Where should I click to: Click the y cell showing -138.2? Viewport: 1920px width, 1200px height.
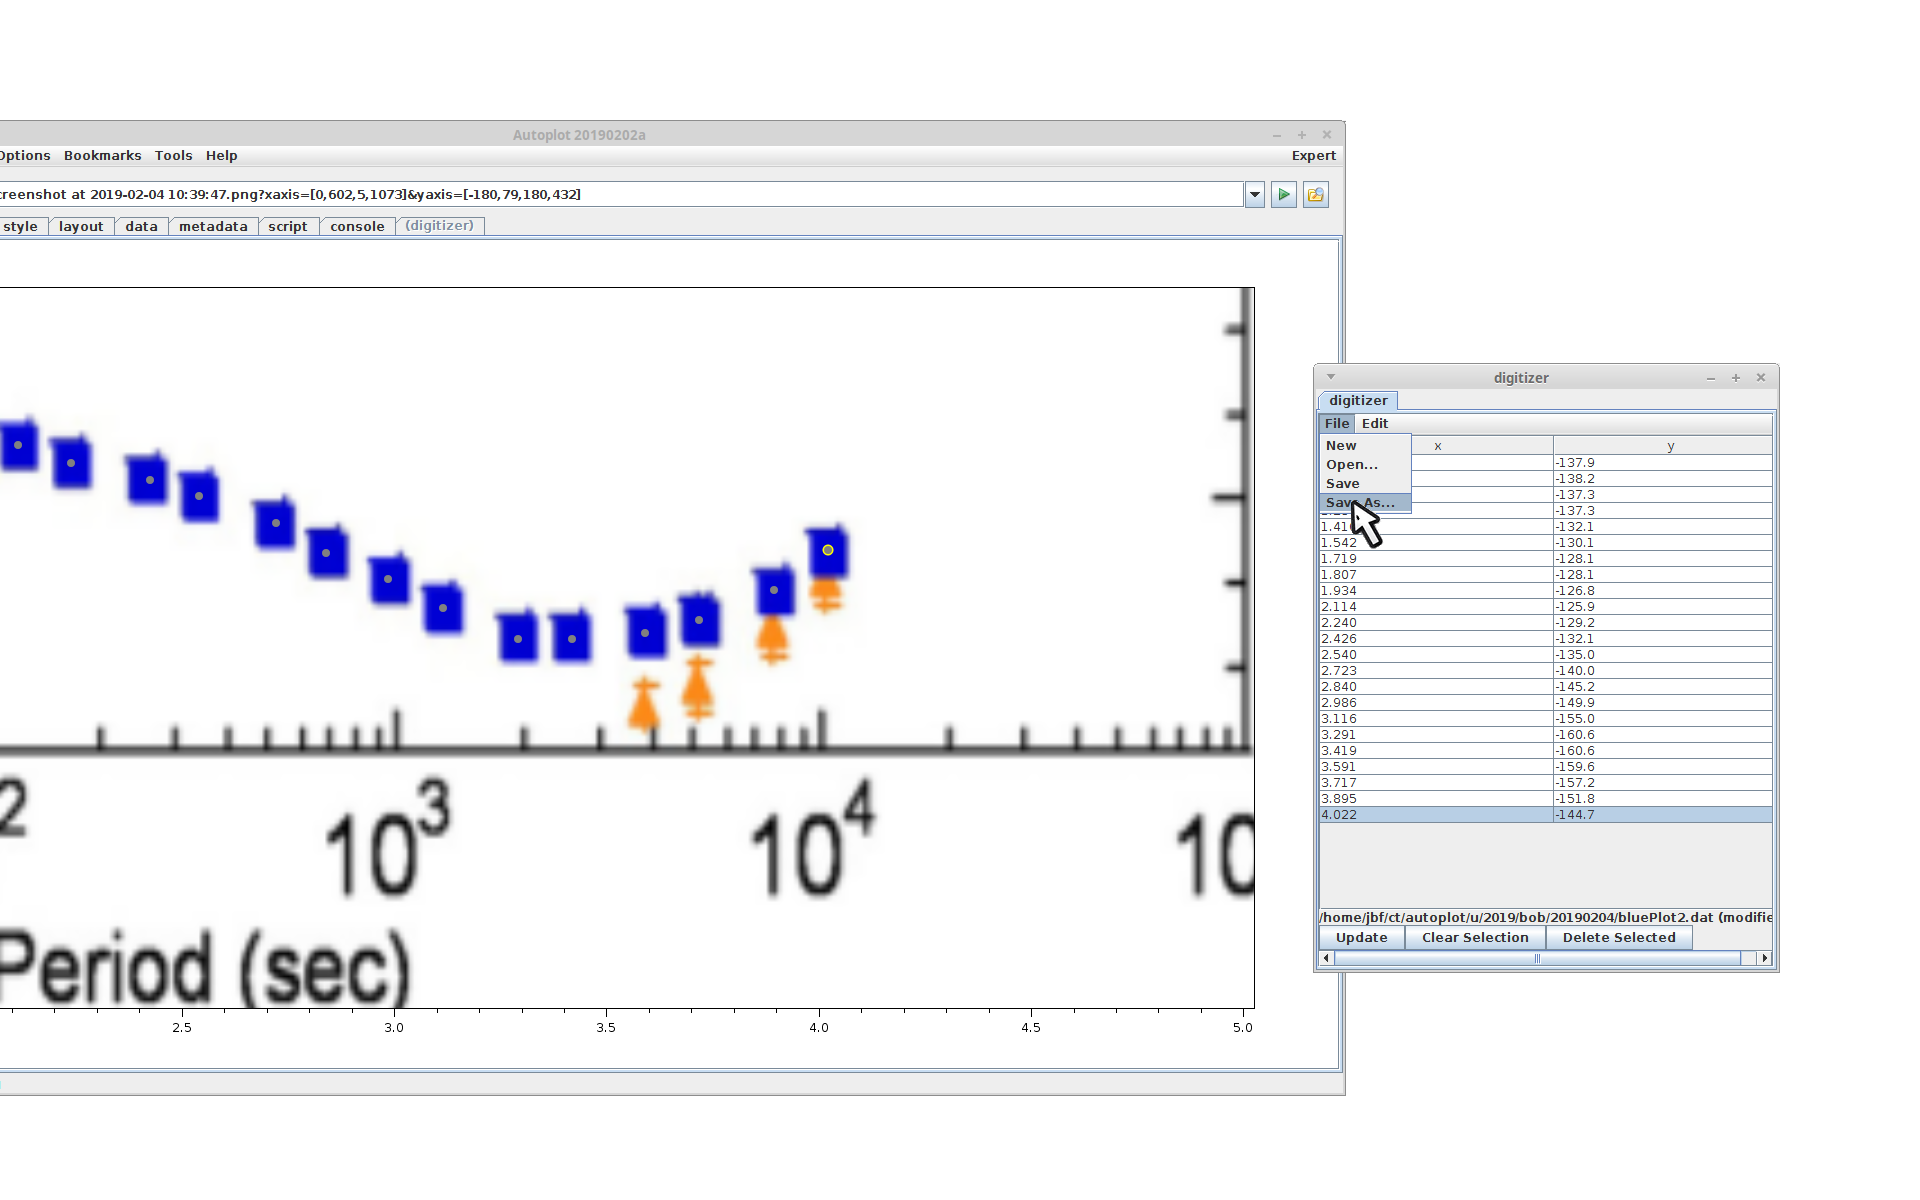(x=1662, y=479)
